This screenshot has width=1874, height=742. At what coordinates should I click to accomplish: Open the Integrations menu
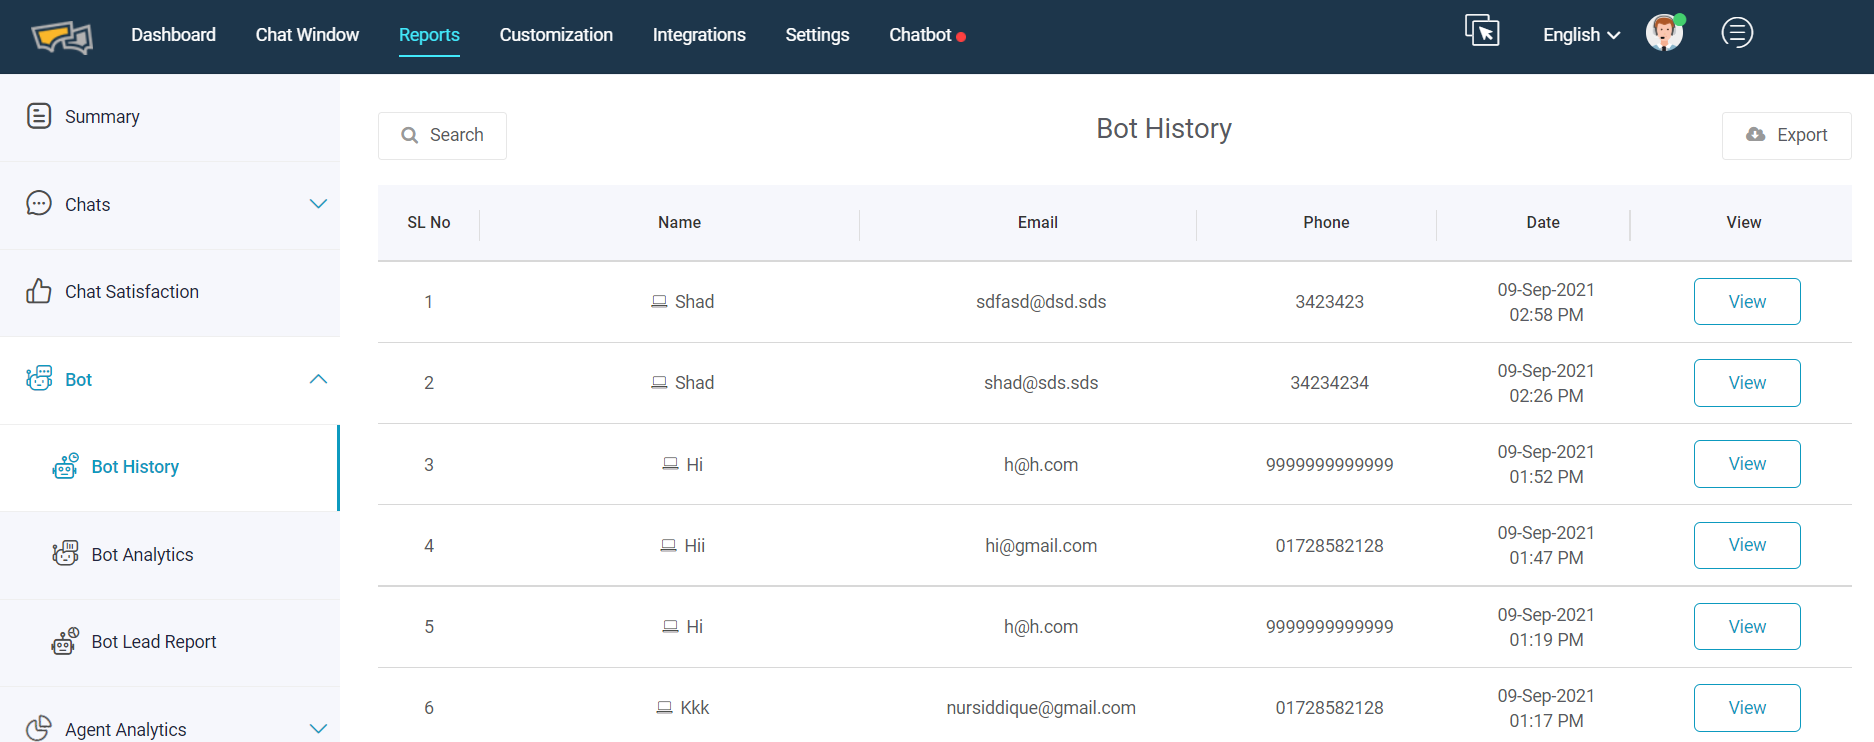coord(699,35)
